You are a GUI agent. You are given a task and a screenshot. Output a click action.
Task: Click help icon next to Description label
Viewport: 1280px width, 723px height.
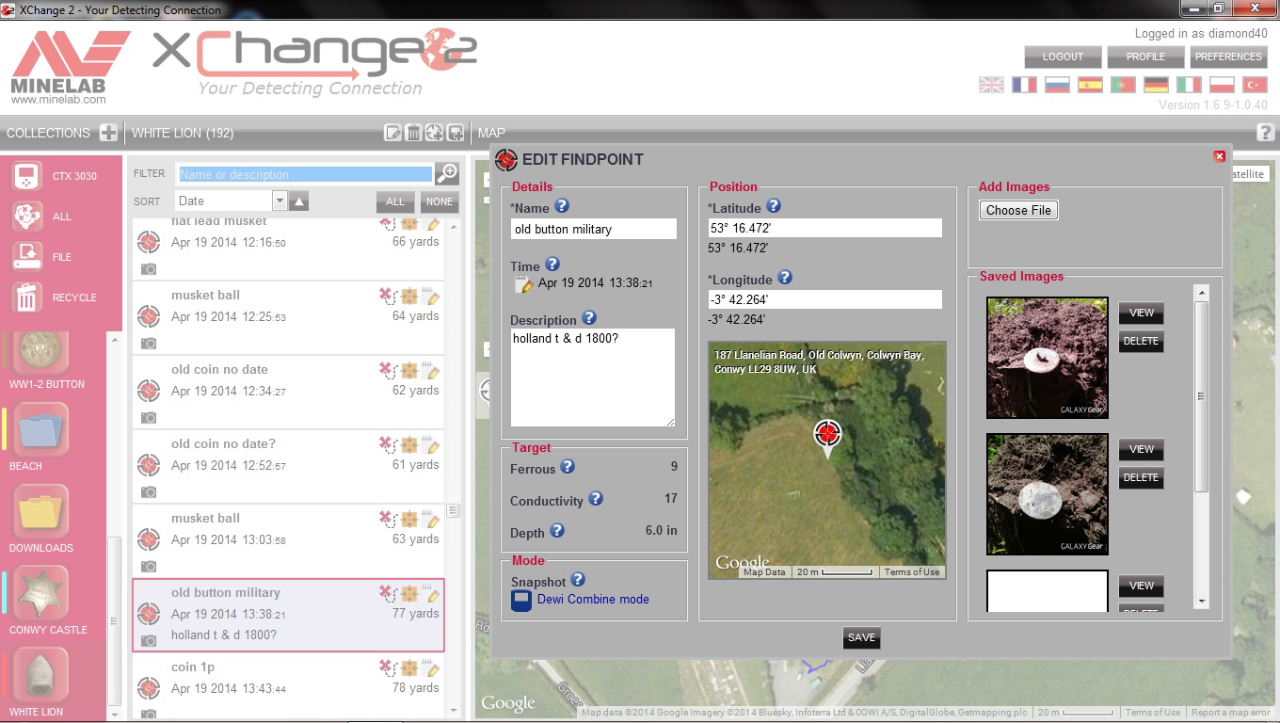click(x=589, y=318)
